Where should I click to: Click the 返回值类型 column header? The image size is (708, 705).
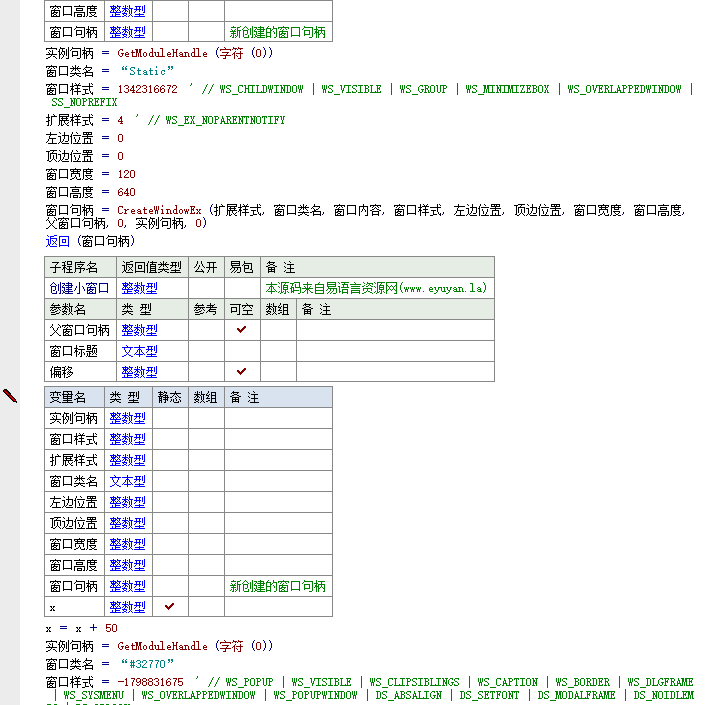click(x=152, y=267)
